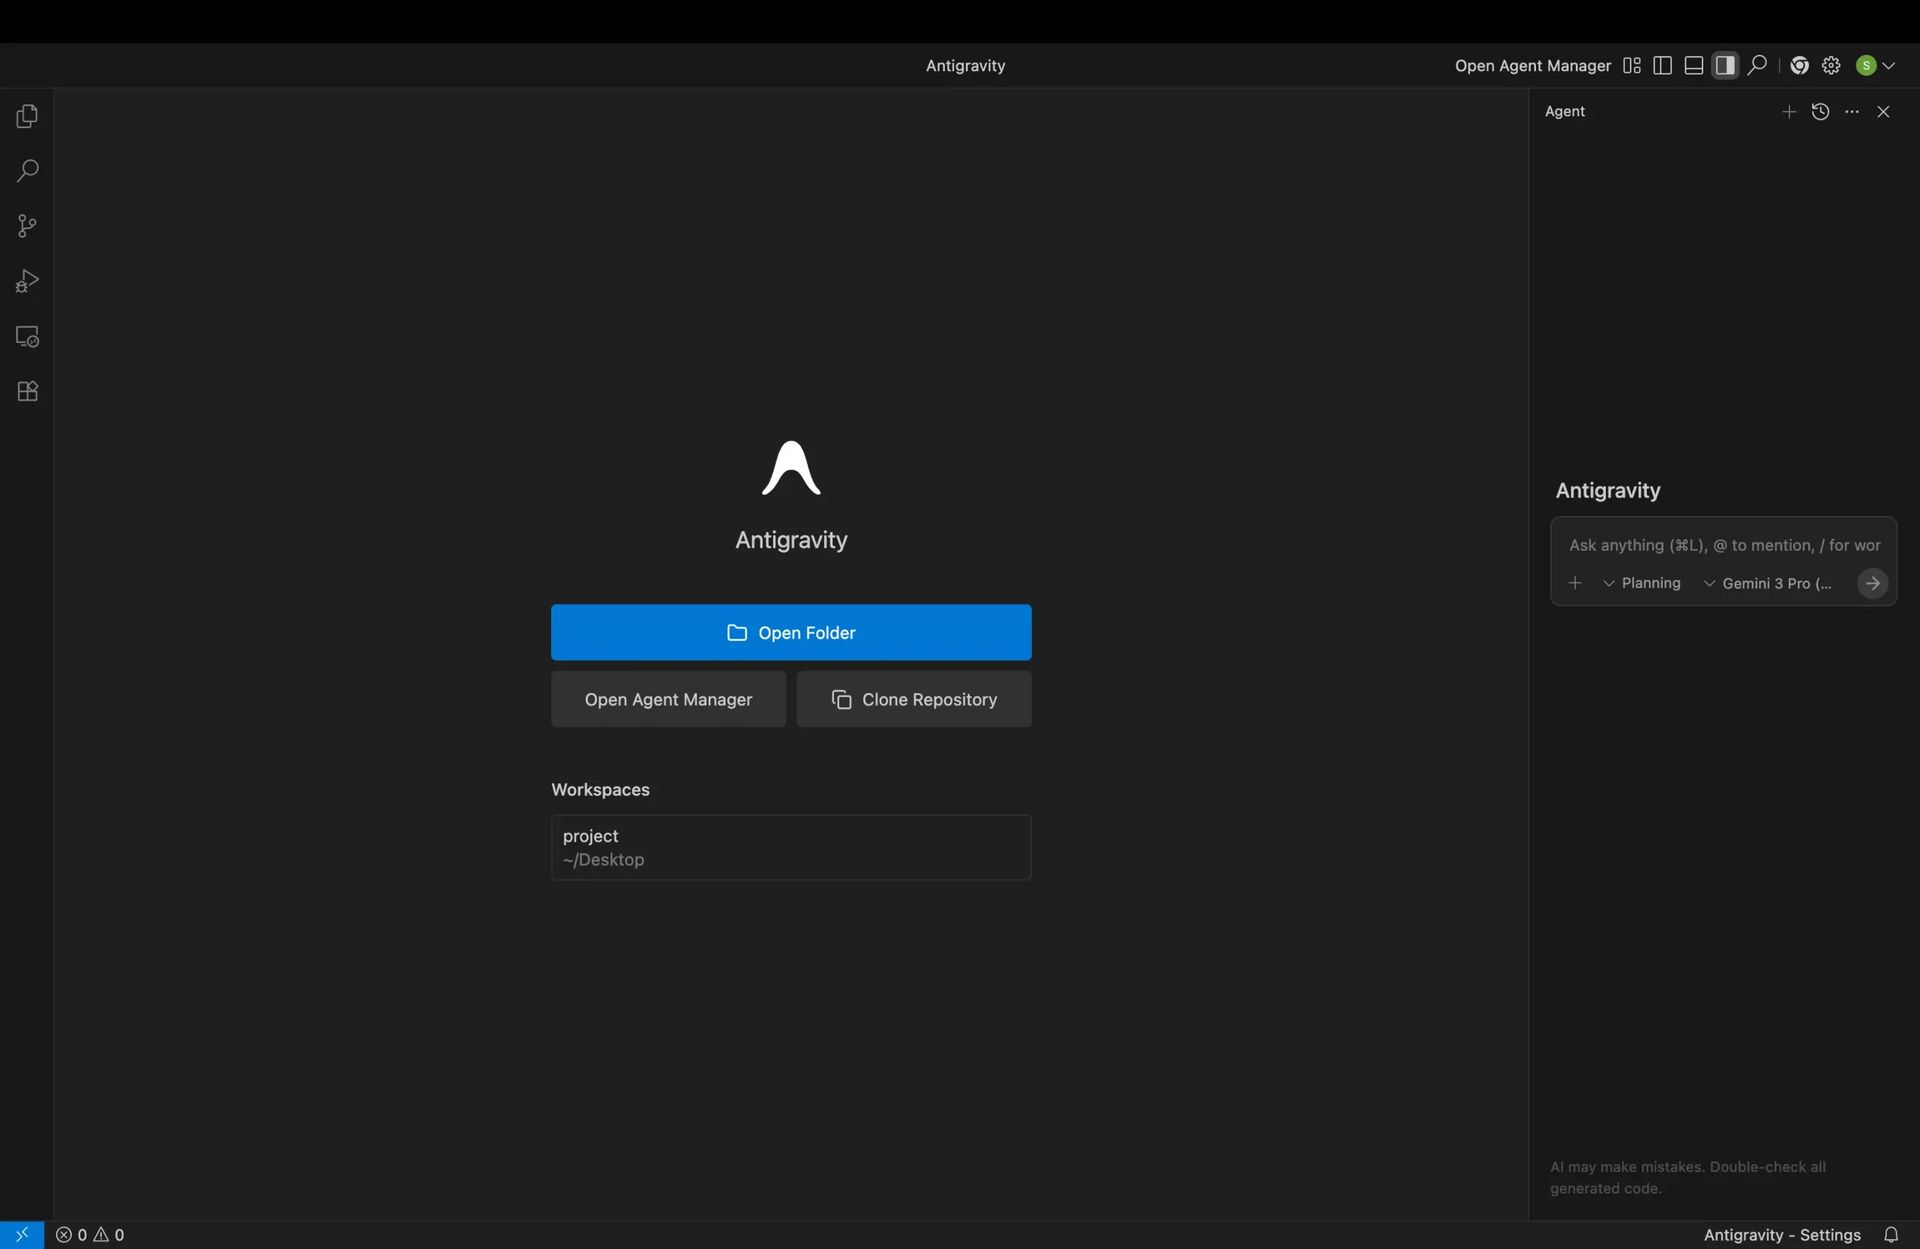Select Open Agent Manager in the title bar
Viewport: 1920px width, 1249px height.
(1532, 65)
